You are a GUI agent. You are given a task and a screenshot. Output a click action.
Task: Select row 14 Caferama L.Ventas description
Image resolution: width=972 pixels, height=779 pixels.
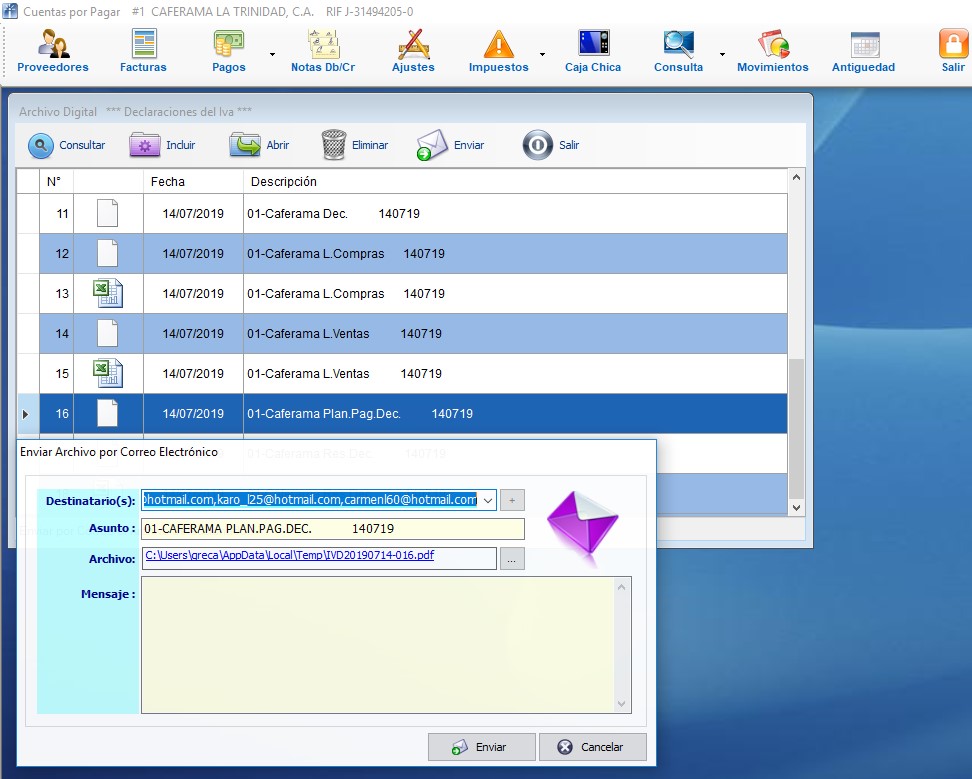344,333
